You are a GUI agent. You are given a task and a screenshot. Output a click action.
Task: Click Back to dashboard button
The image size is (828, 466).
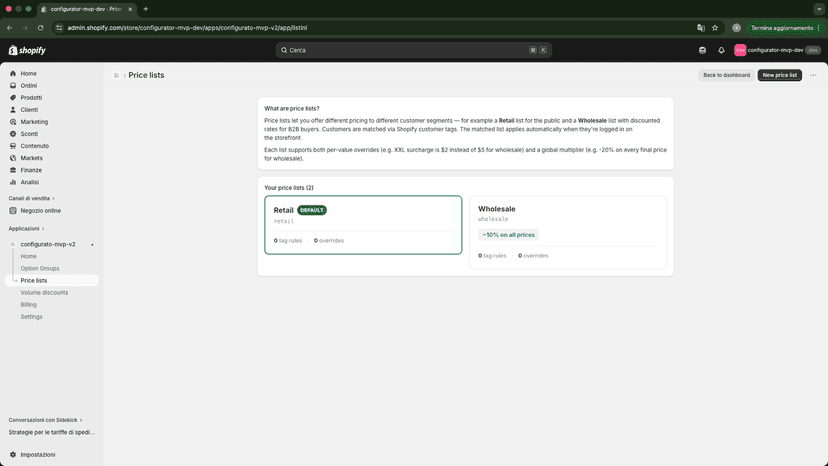pyautogui.click(x=726, y=75)
